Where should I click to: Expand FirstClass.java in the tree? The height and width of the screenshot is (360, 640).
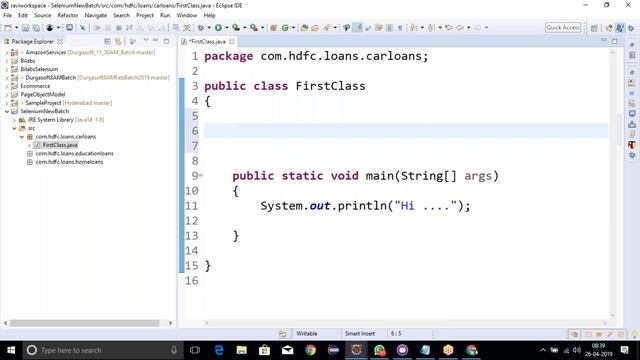[x=29, y=145]
